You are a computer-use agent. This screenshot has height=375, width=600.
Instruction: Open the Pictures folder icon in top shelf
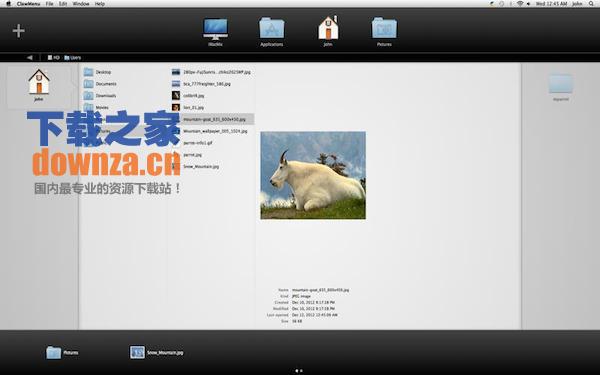point(384,28)
